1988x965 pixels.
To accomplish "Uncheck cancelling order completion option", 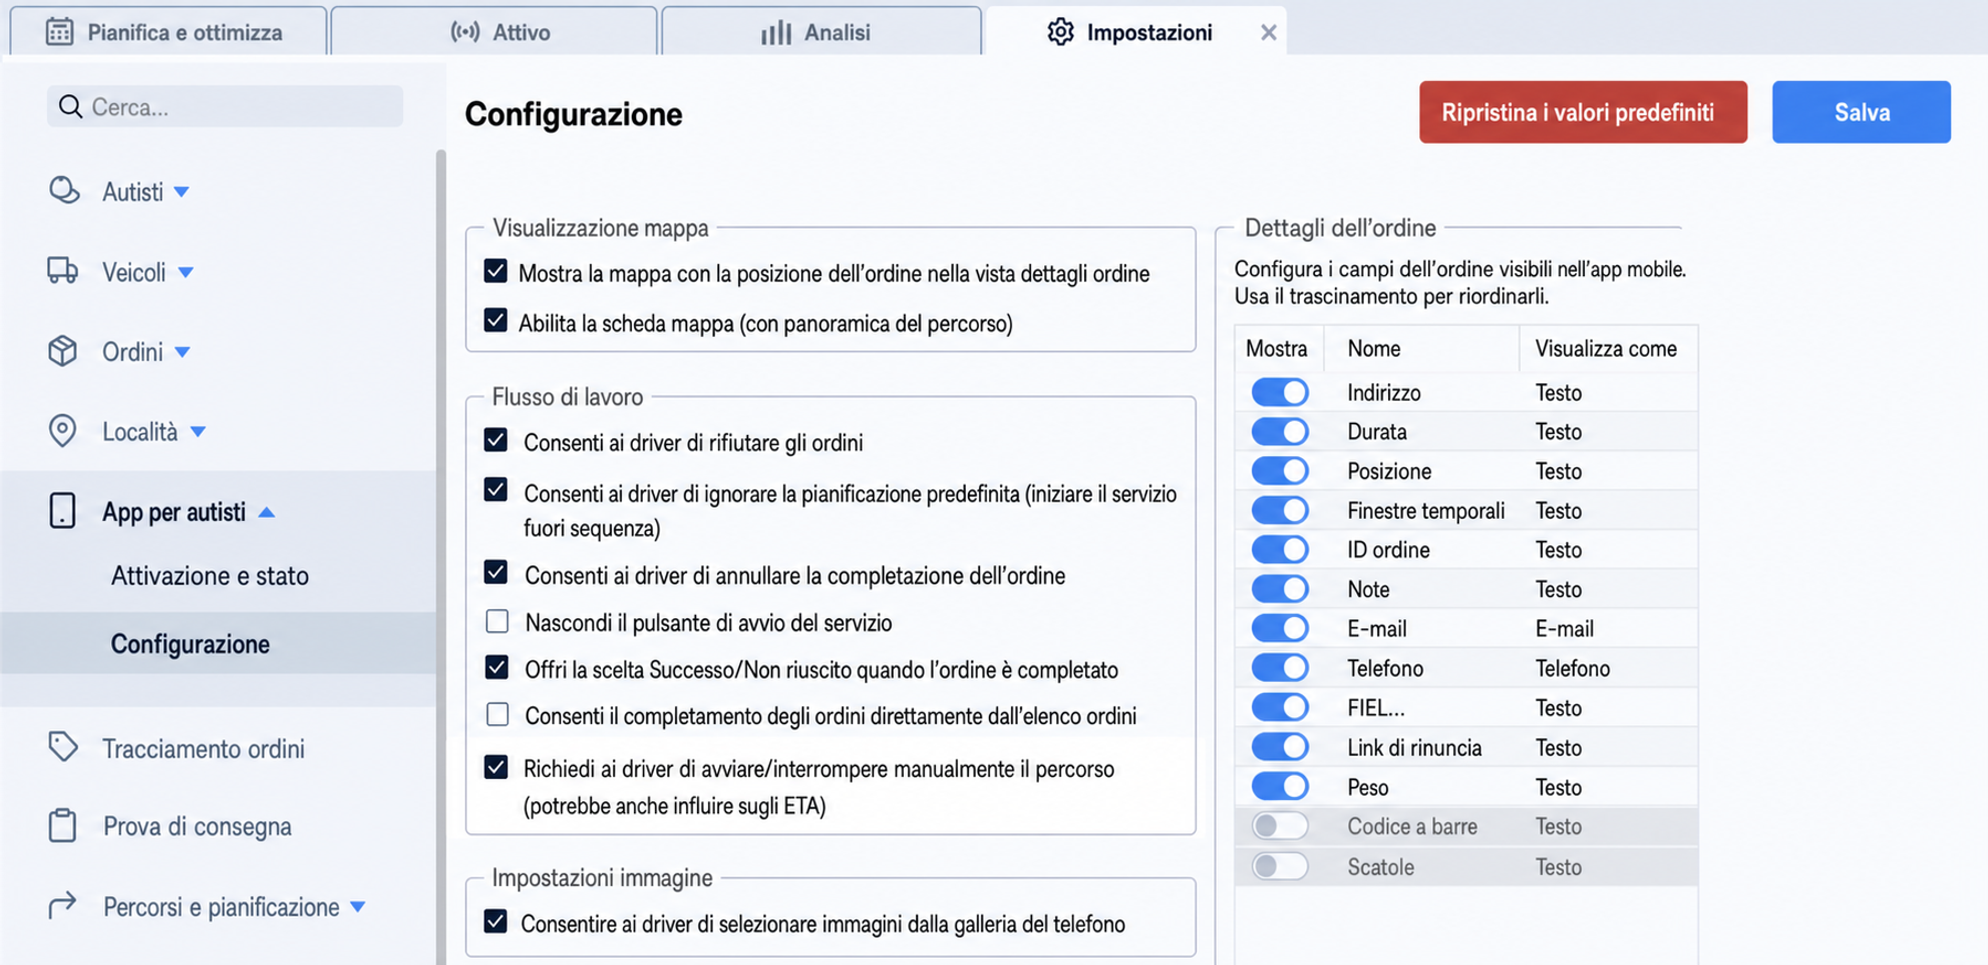I will [x=495, y=572].
